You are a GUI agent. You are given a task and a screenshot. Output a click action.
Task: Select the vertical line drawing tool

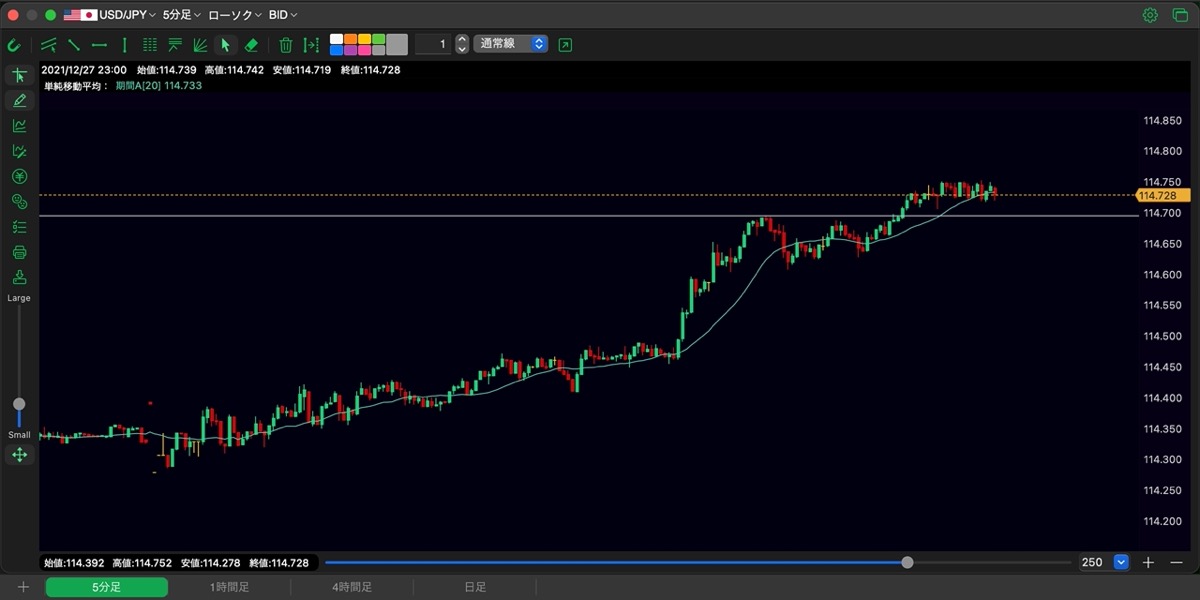[124, 44]
